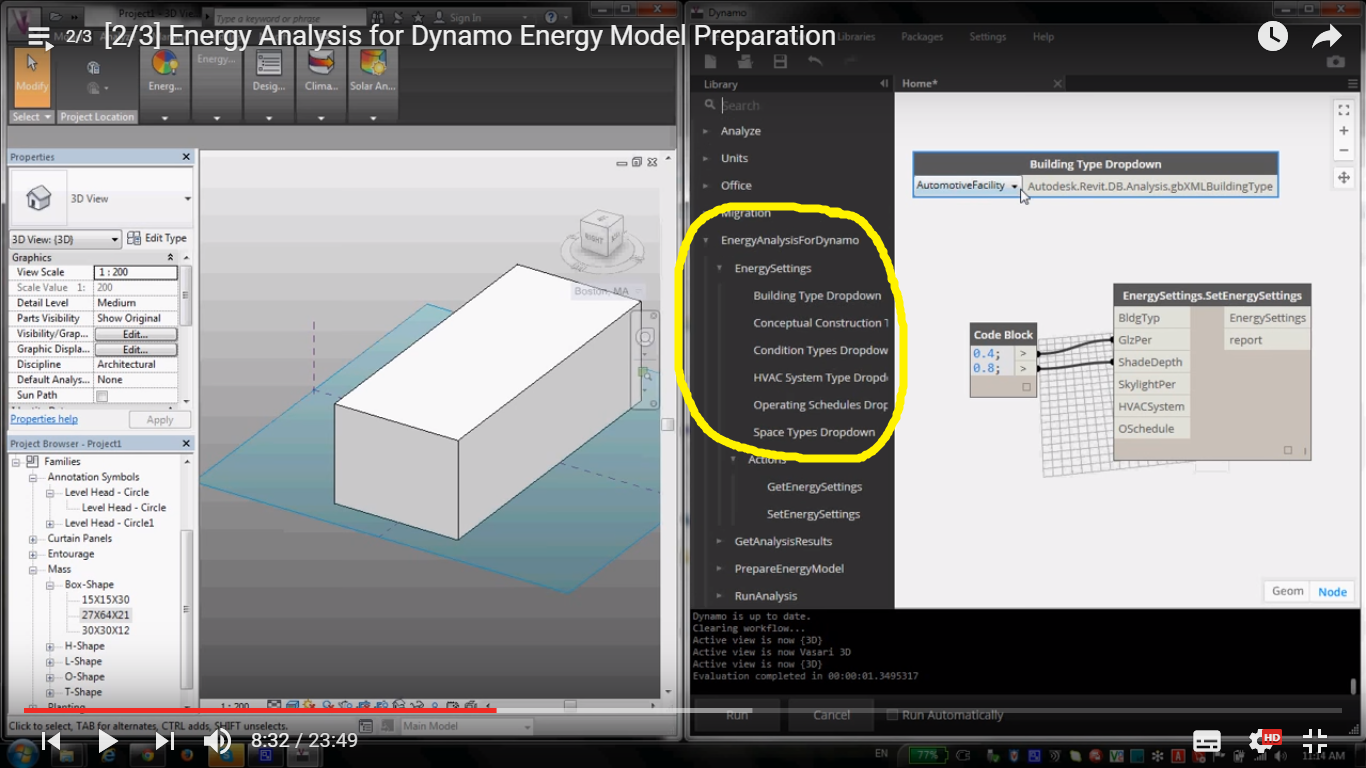
Task: Click the Watch Later clock icon
Action: (1272, 37)
